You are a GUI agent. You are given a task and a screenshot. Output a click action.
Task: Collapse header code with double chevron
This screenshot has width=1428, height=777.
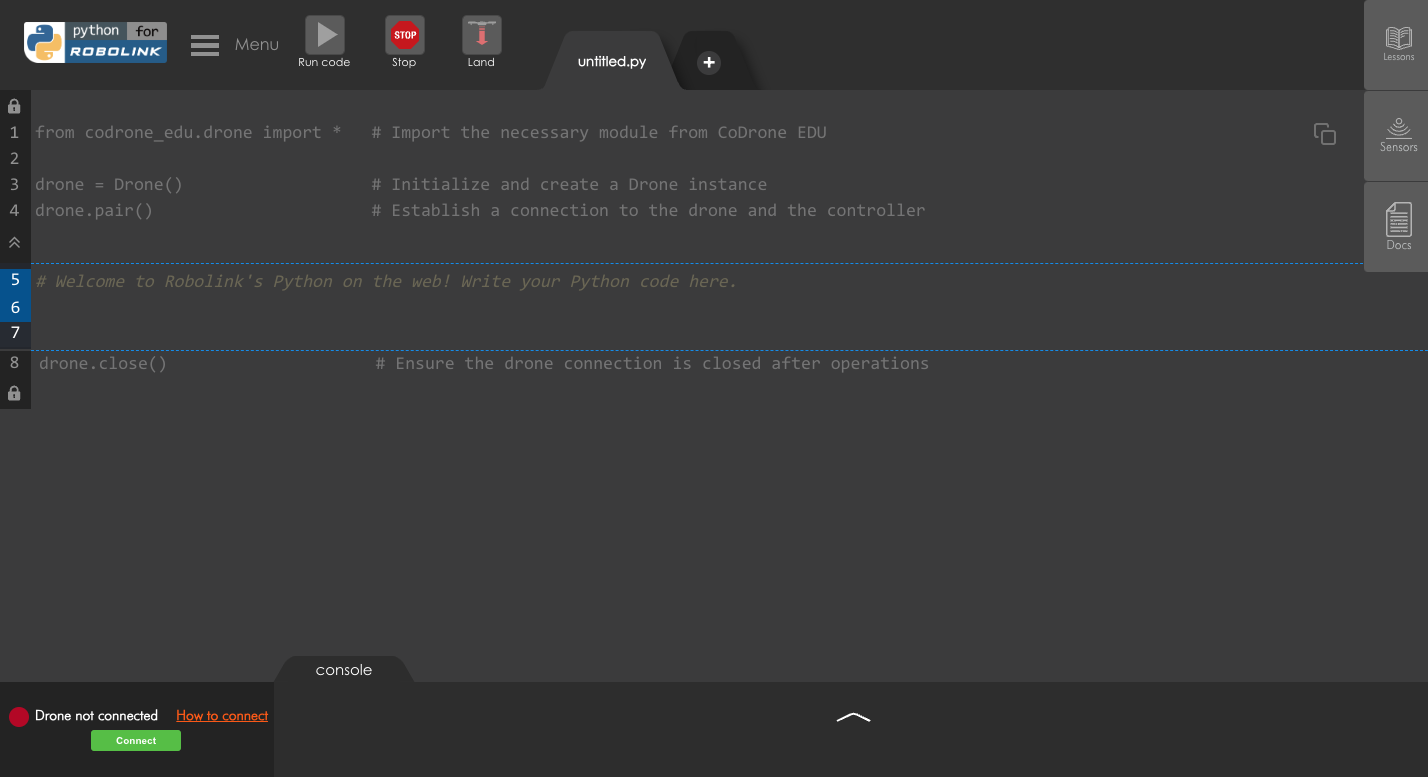pos(14,242)
